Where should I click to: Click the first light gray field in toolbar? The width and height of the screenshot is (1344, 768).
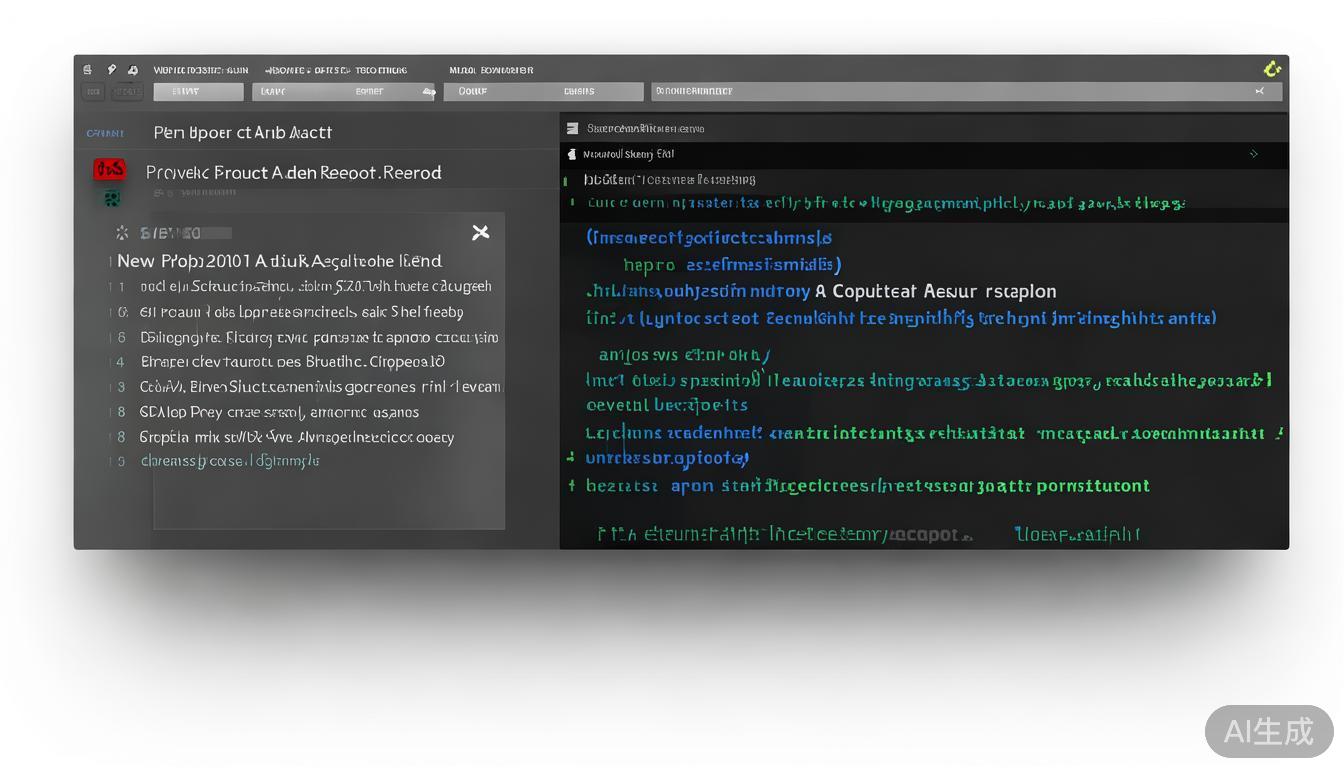(x=198, y=92)
